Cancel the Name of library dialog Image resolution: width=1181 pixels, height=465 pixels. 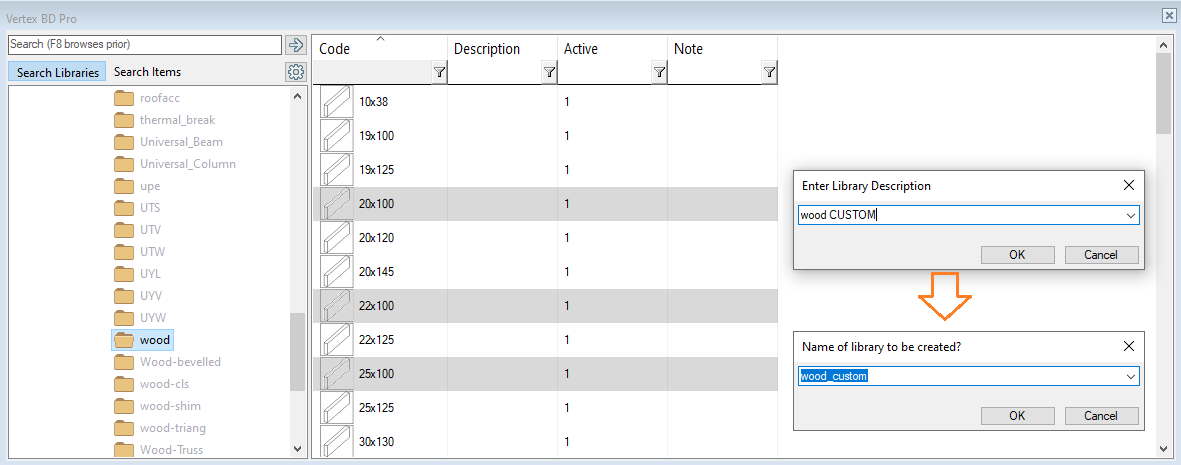1101,416
